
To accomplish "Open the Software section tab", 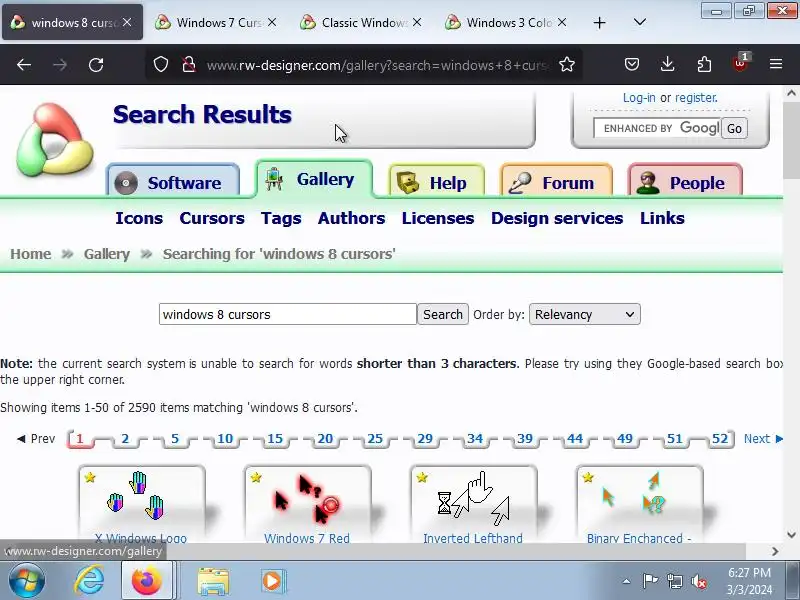I will 173,182.
